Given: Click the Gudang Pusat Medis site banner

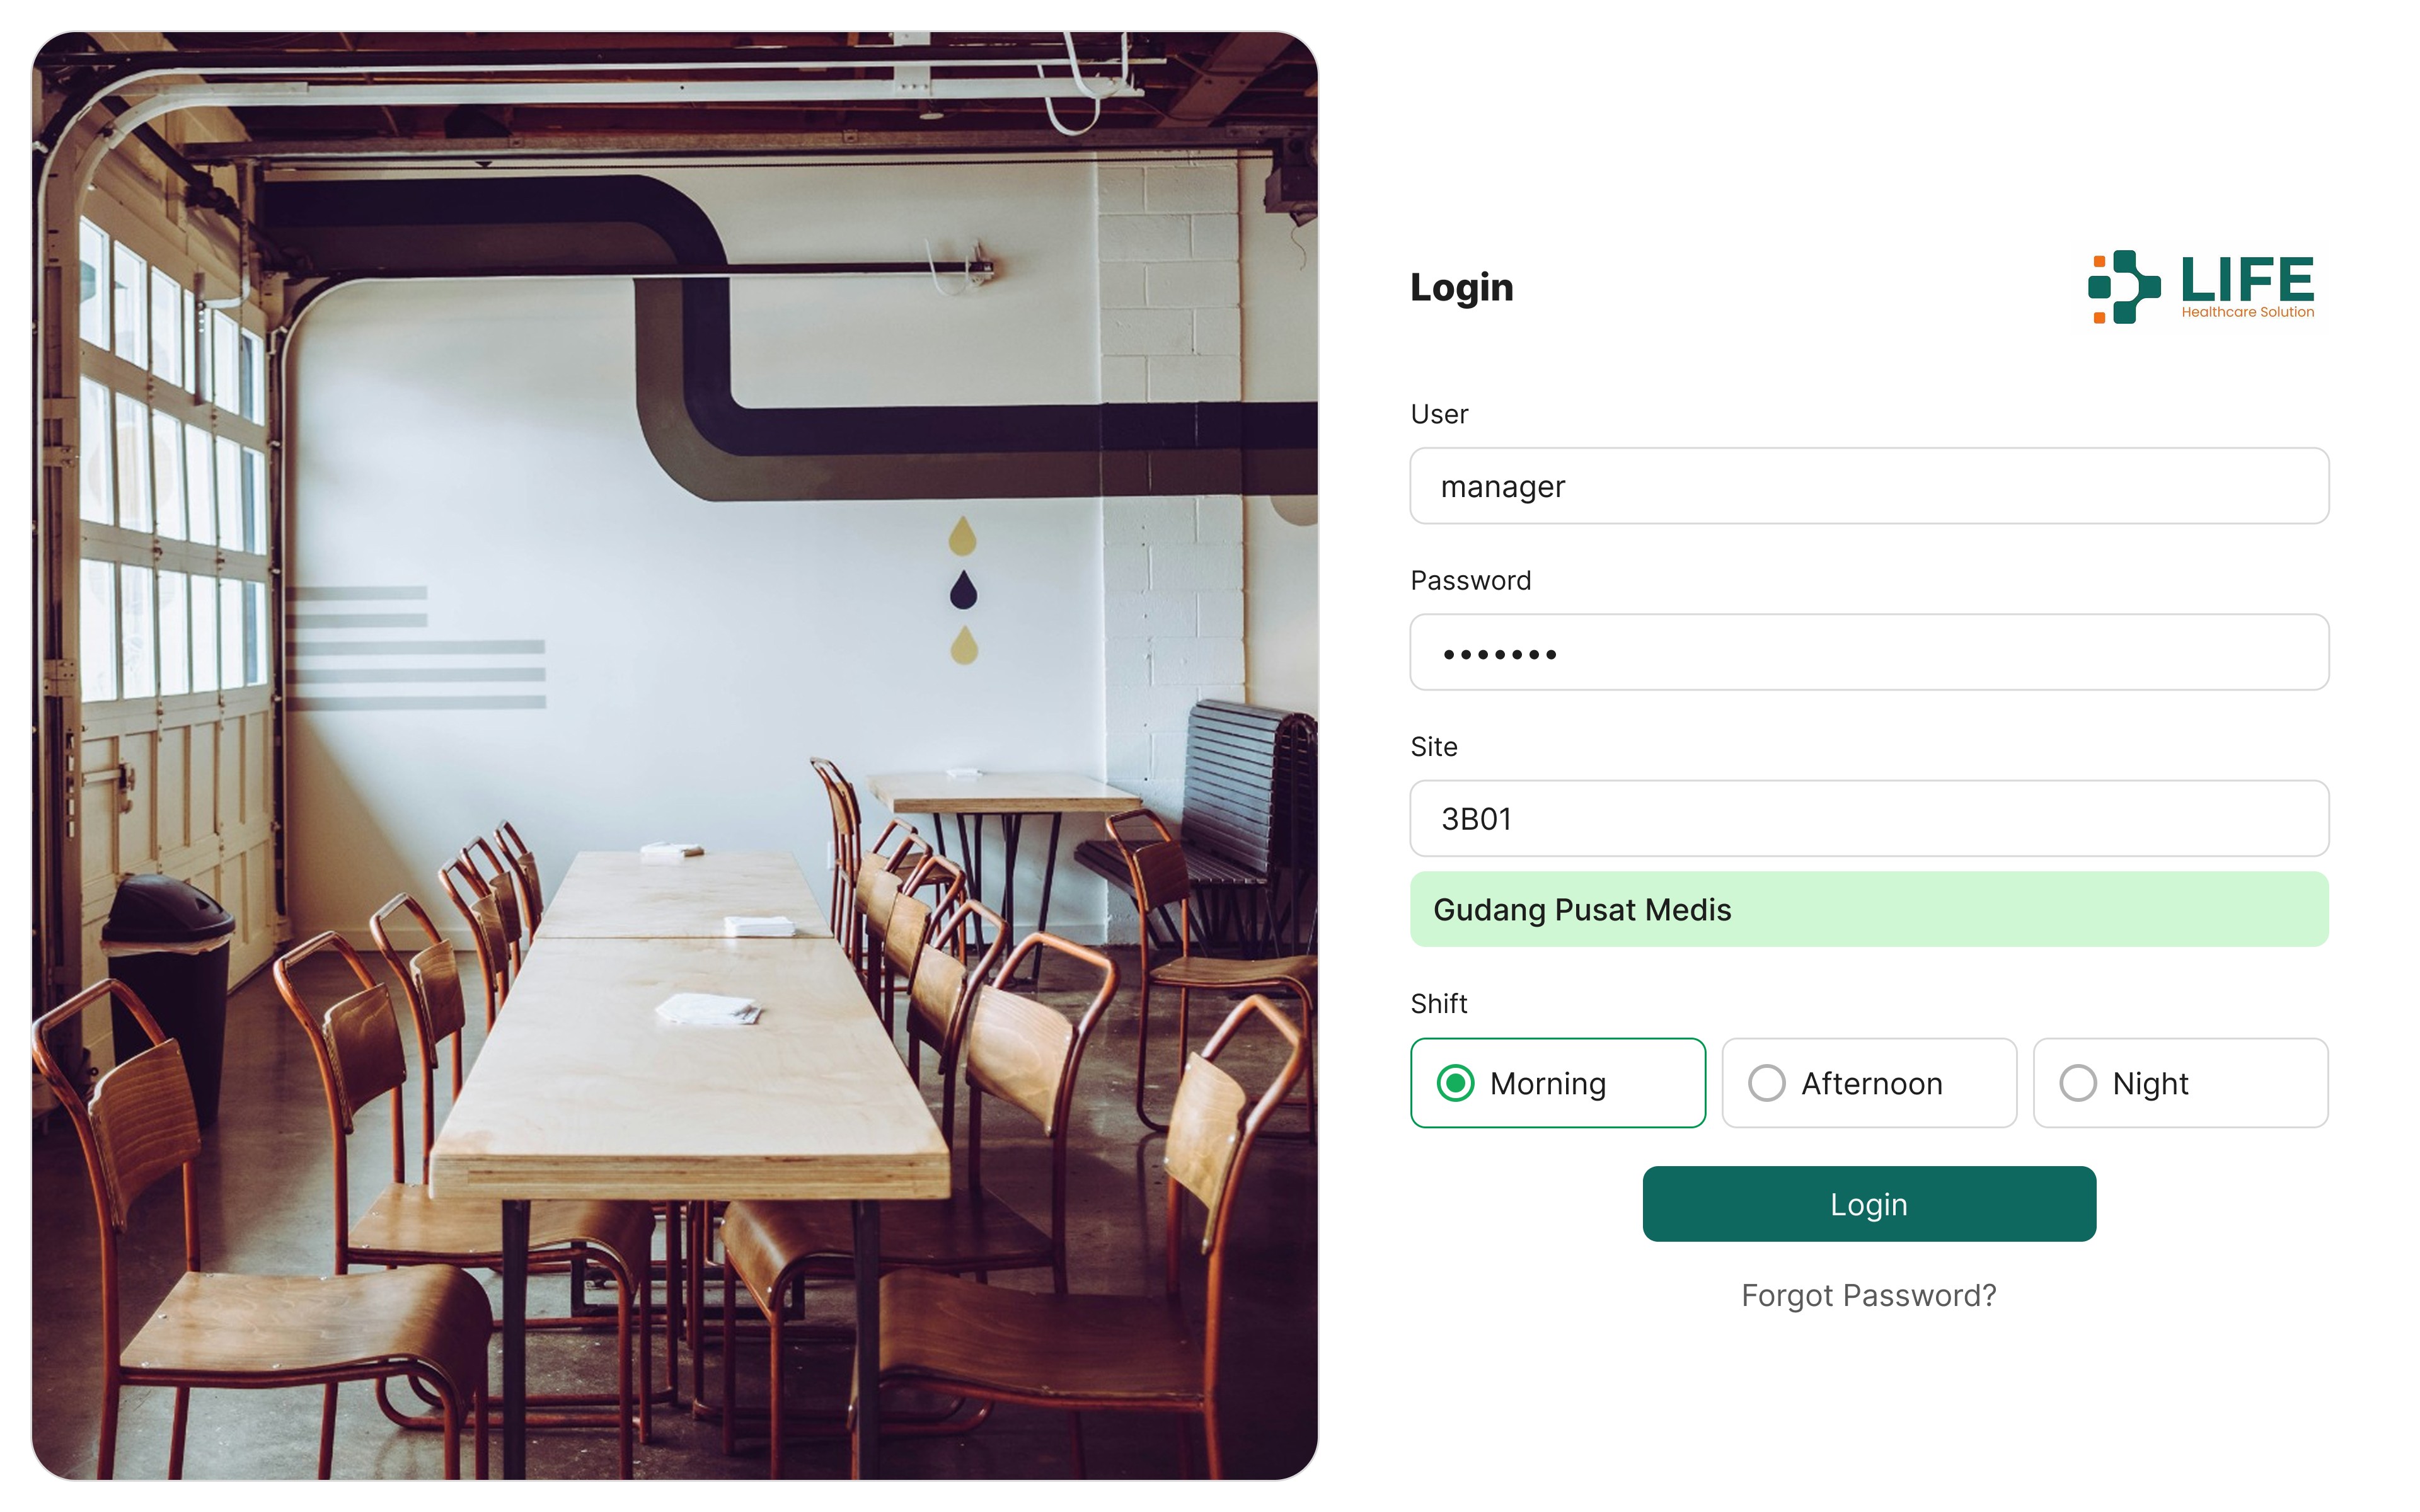Looking at the screenshot, I should point(1869,909).
